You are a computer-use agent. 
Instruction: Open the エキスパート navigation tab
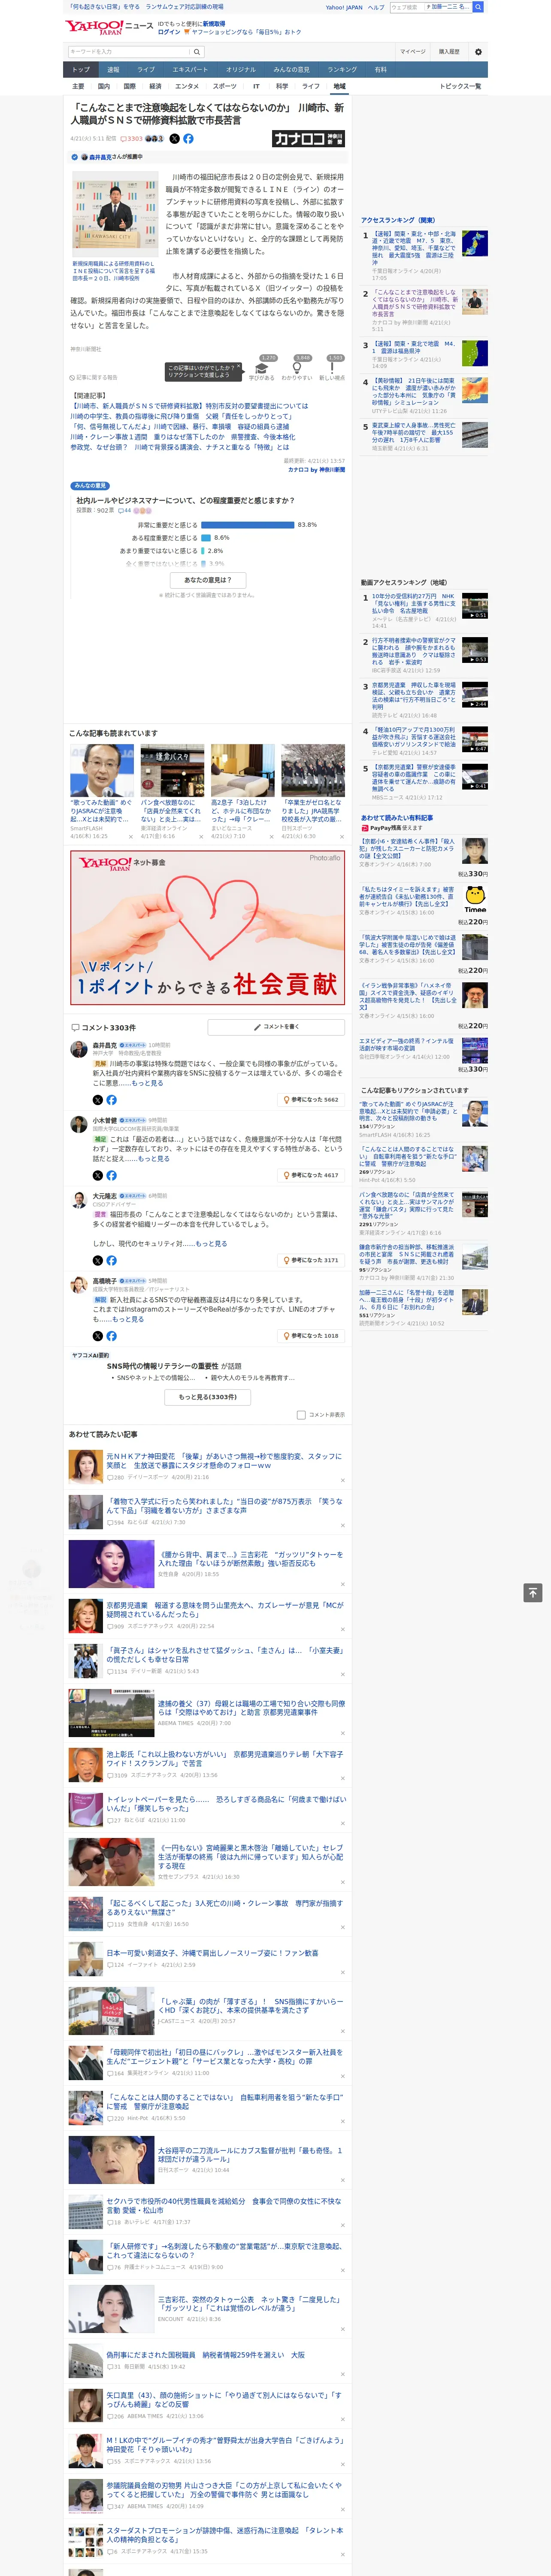pyautogui.click(x=190, y=70)
